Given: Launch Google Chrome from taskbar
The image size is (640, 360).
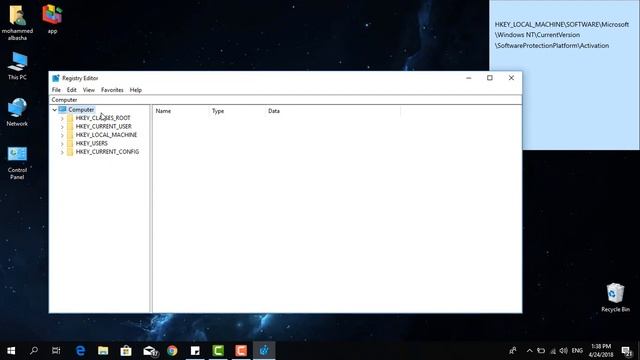Looking at the screenshot, I should pos(172,350).
